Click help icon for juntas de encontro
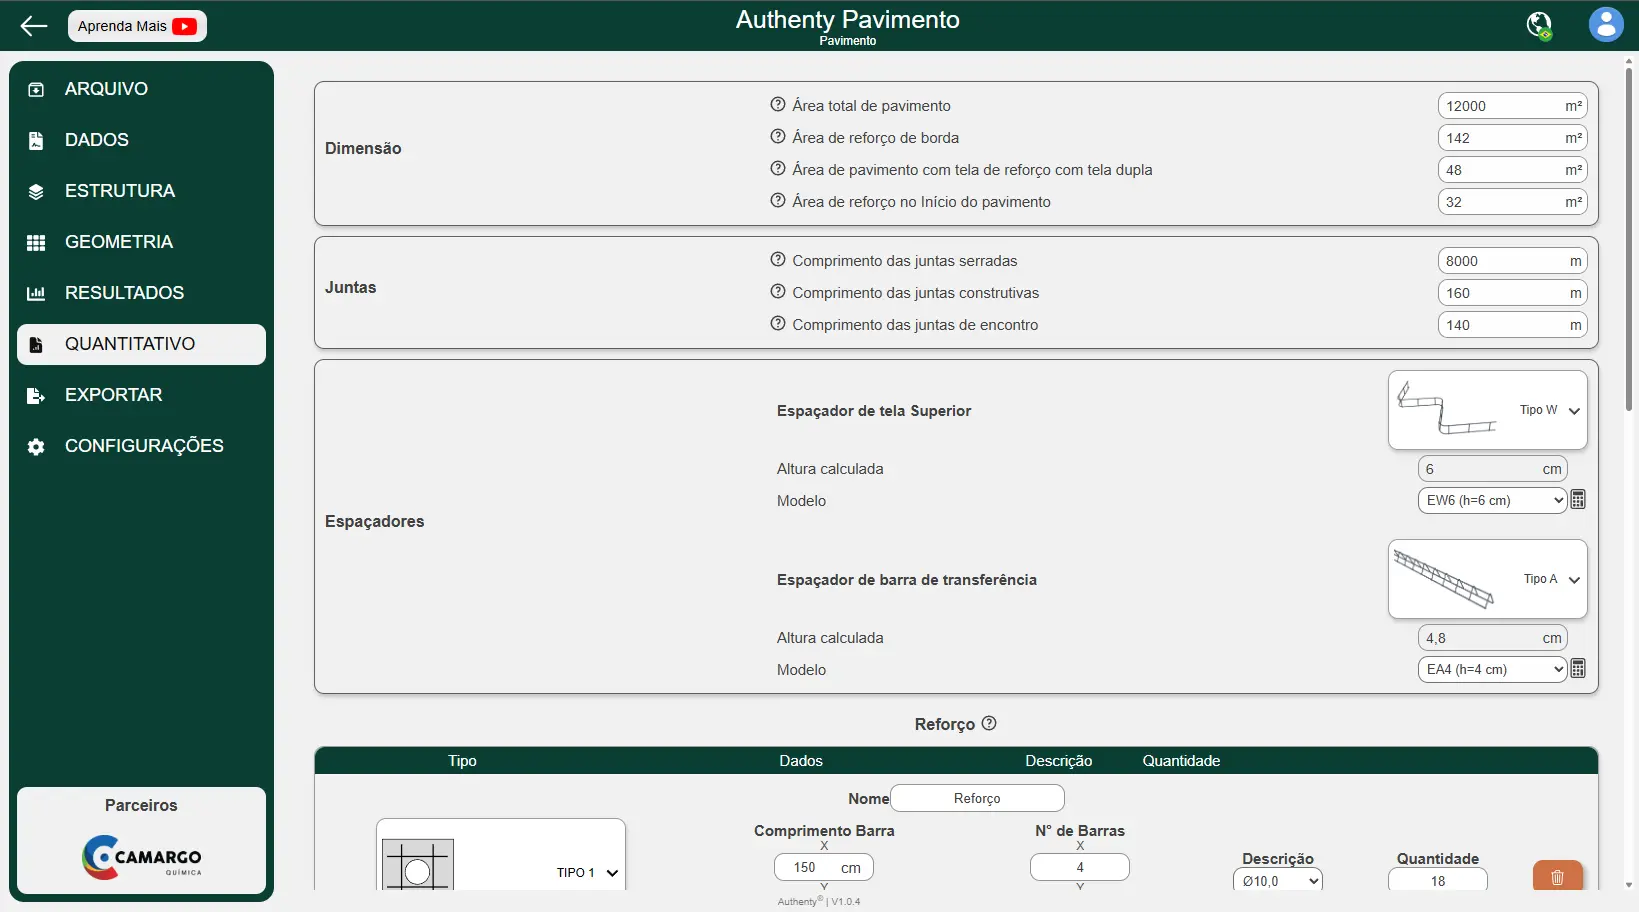Screen dimensions: 1639x912 pos(778,324)
